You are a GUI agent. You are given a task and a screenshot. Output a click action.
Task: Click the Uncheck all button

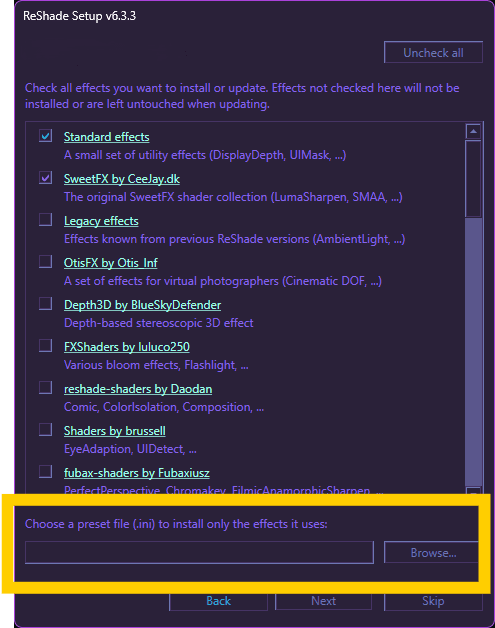433,52
